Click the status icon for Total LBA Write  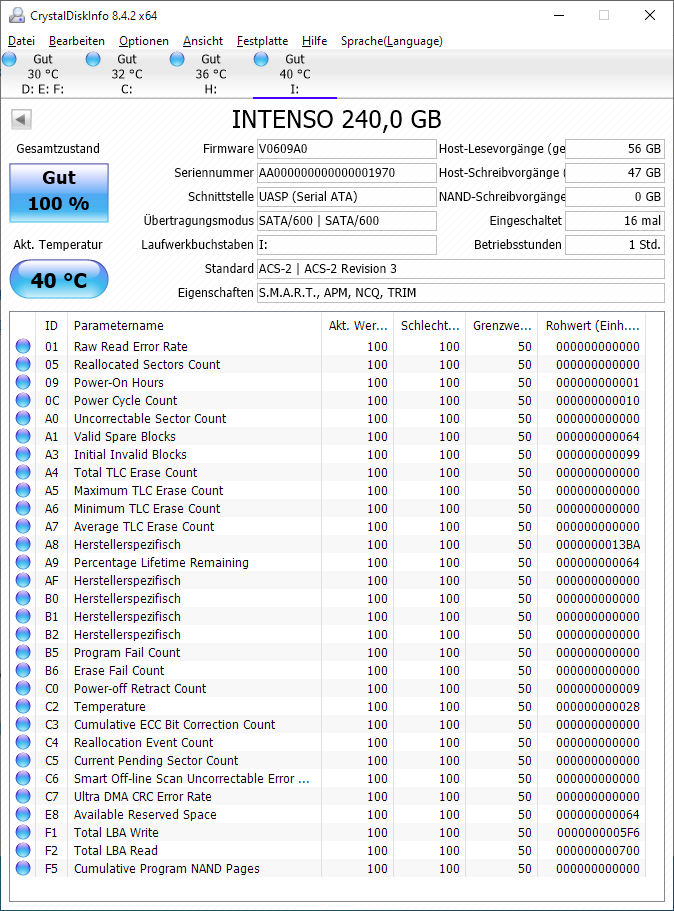(23, 833)
